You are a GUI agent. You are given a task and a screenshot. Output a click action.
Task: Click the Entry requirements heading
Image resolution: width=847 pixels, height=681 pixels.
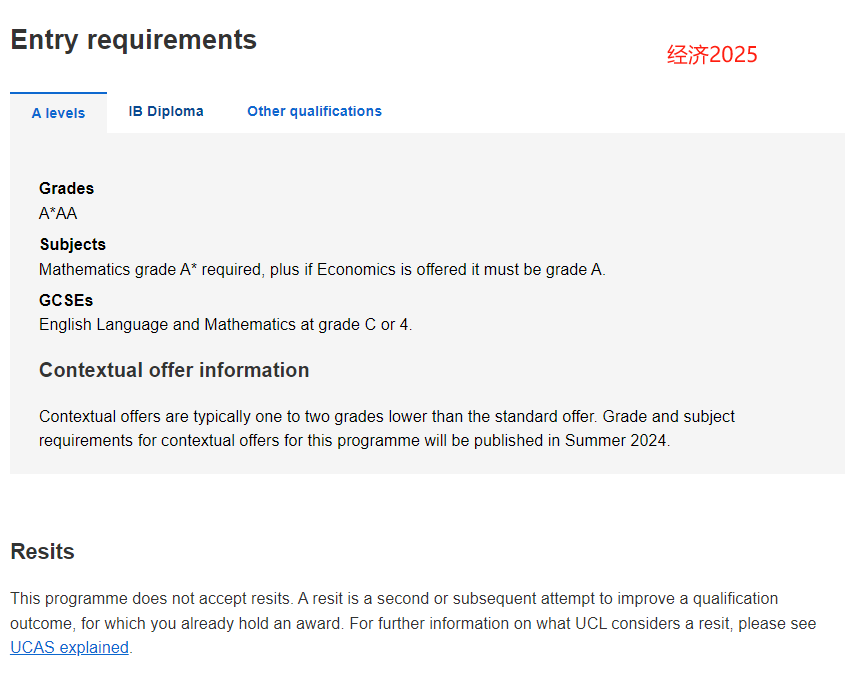pyautogui.click(x=133, y=40)
